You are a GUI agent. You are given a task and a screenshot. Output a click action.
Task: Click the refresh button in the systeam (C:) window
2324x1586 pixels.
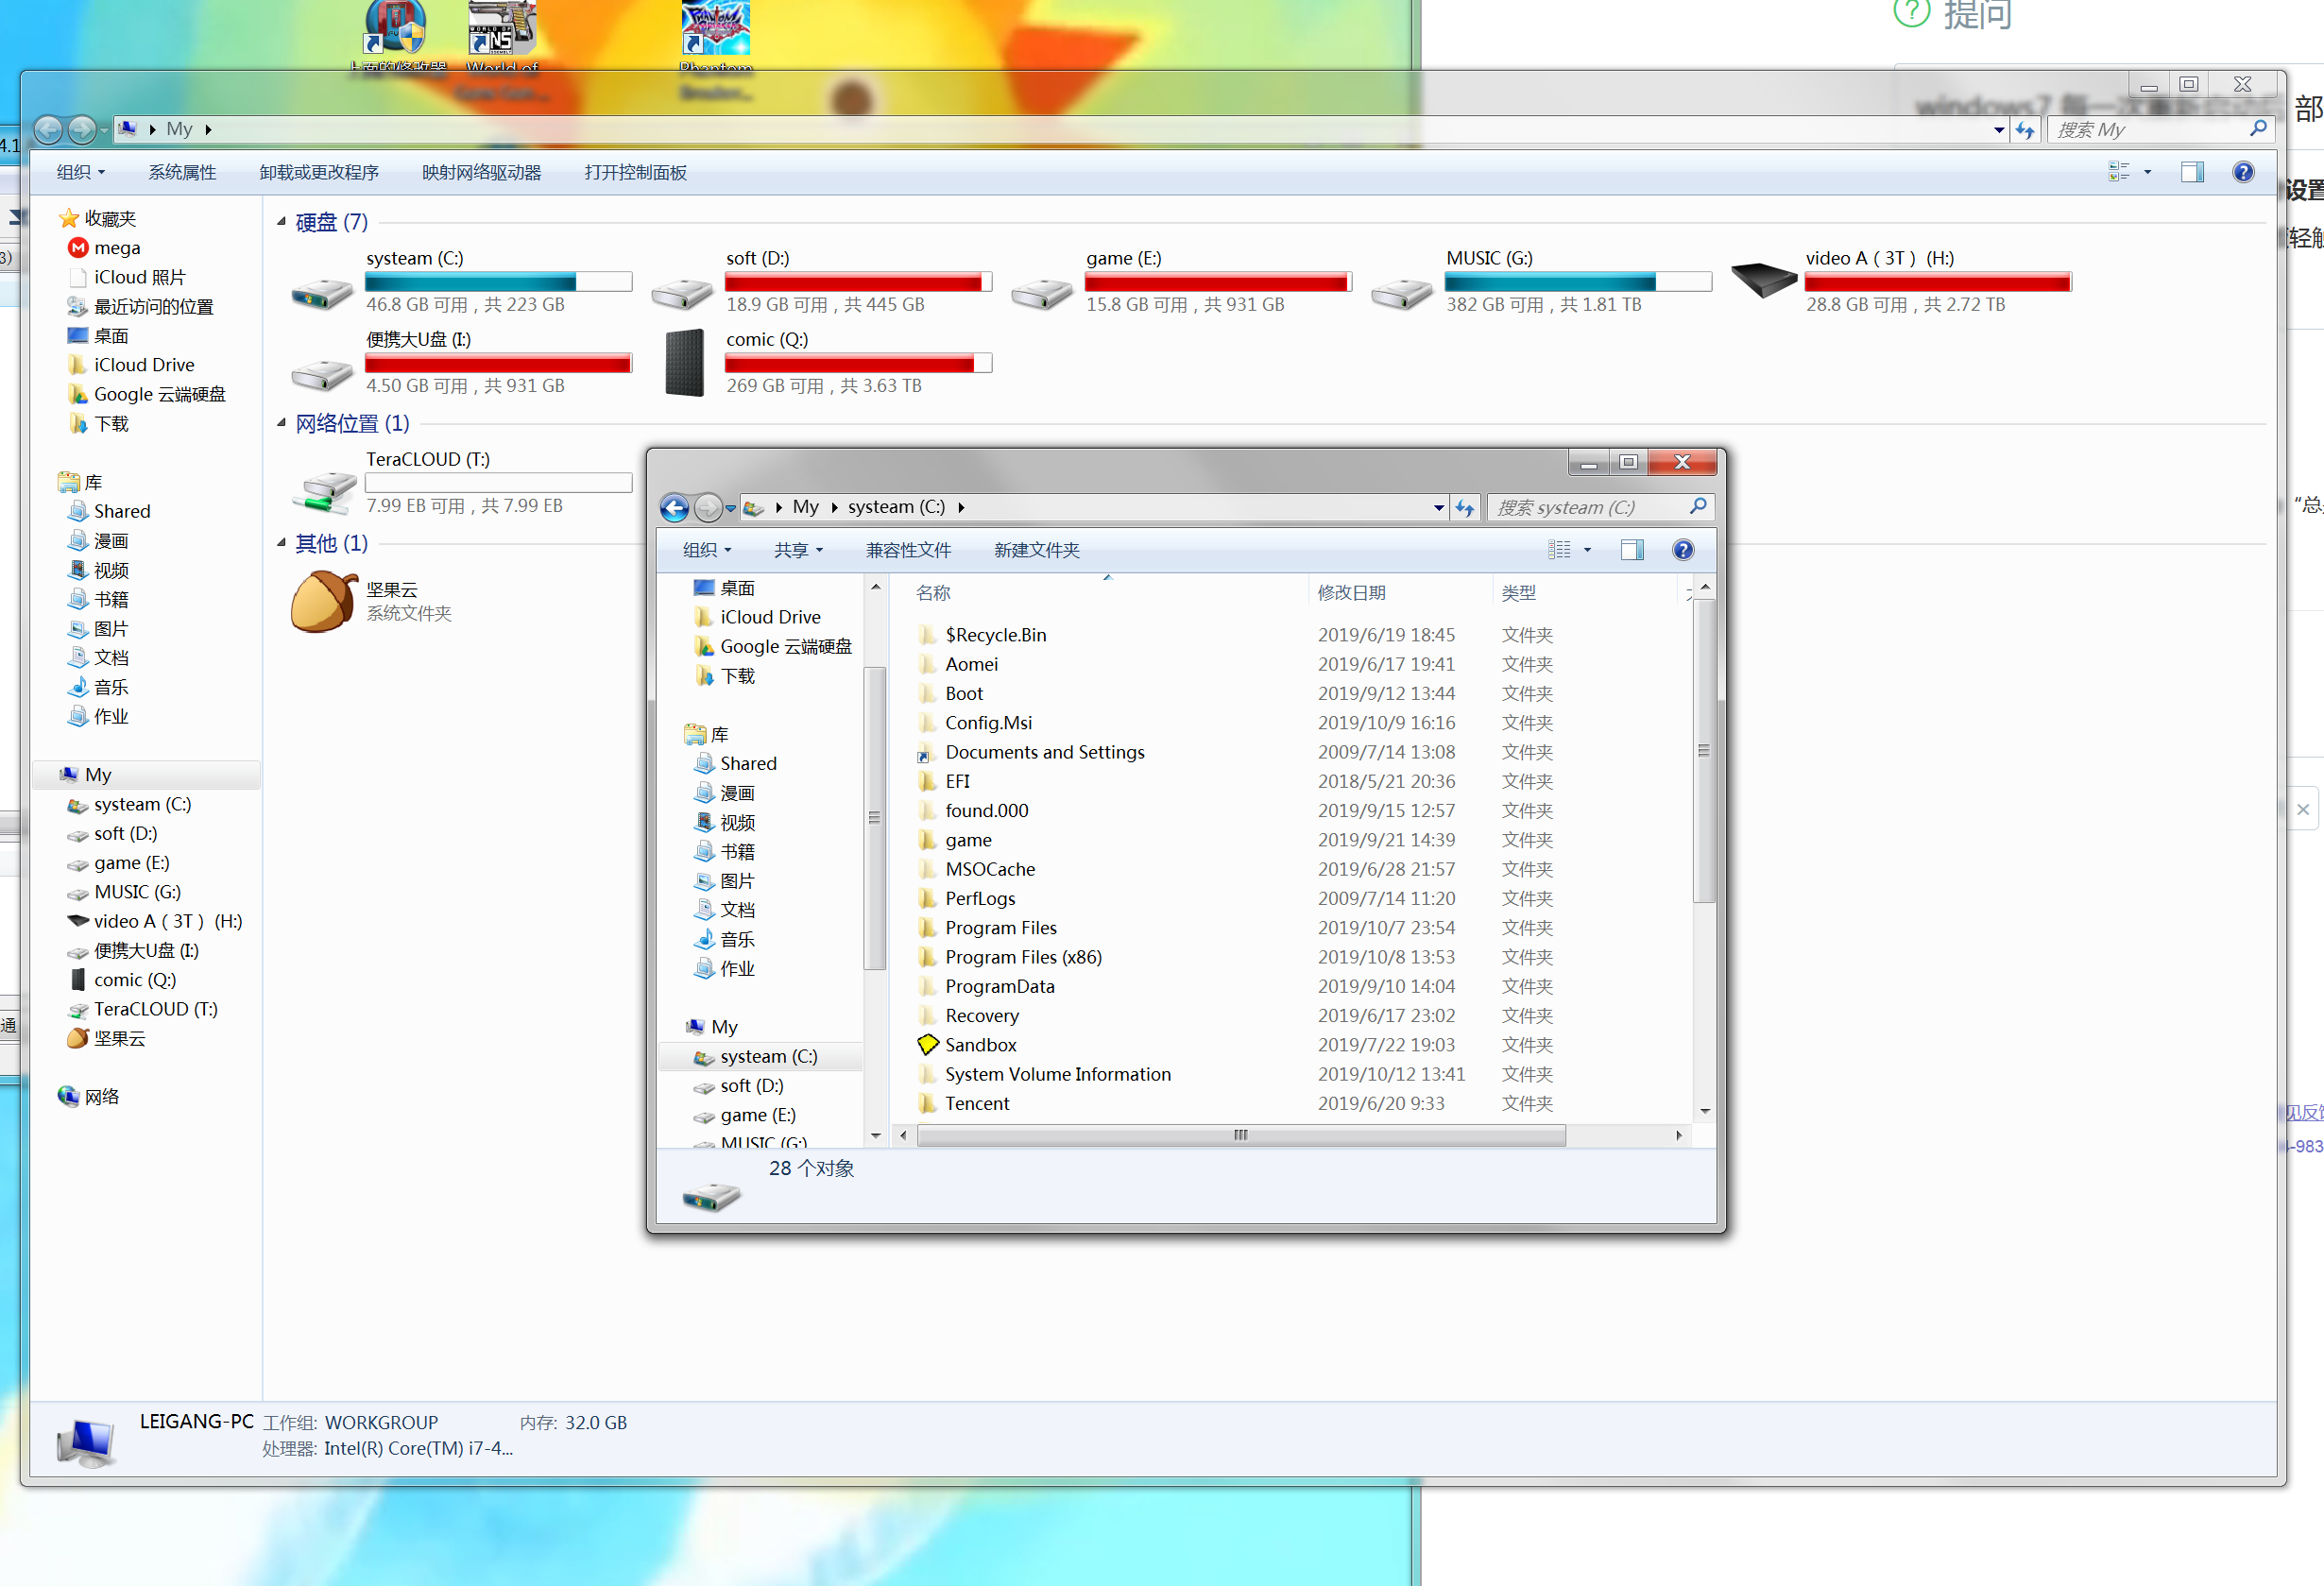pos(1465,508)
